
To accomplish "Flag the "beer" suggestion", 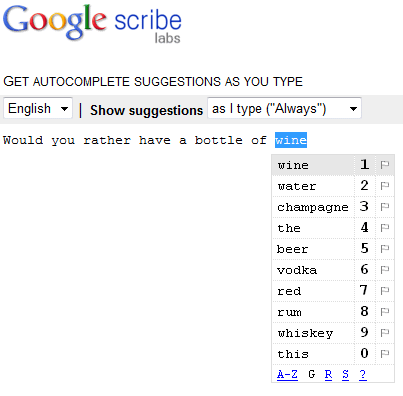I will (x=385, y=249).
